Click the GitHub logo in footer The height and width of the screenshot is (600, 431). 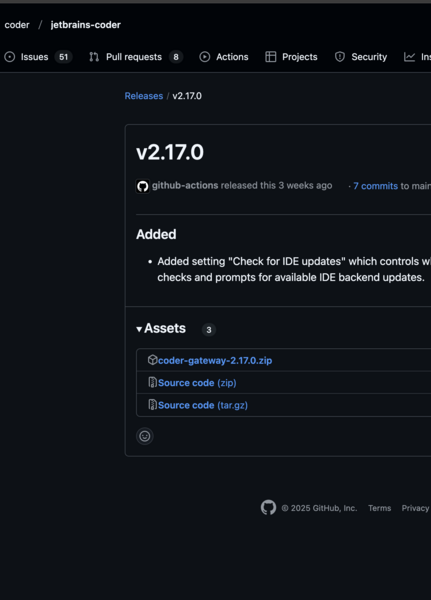pos(268,507)
